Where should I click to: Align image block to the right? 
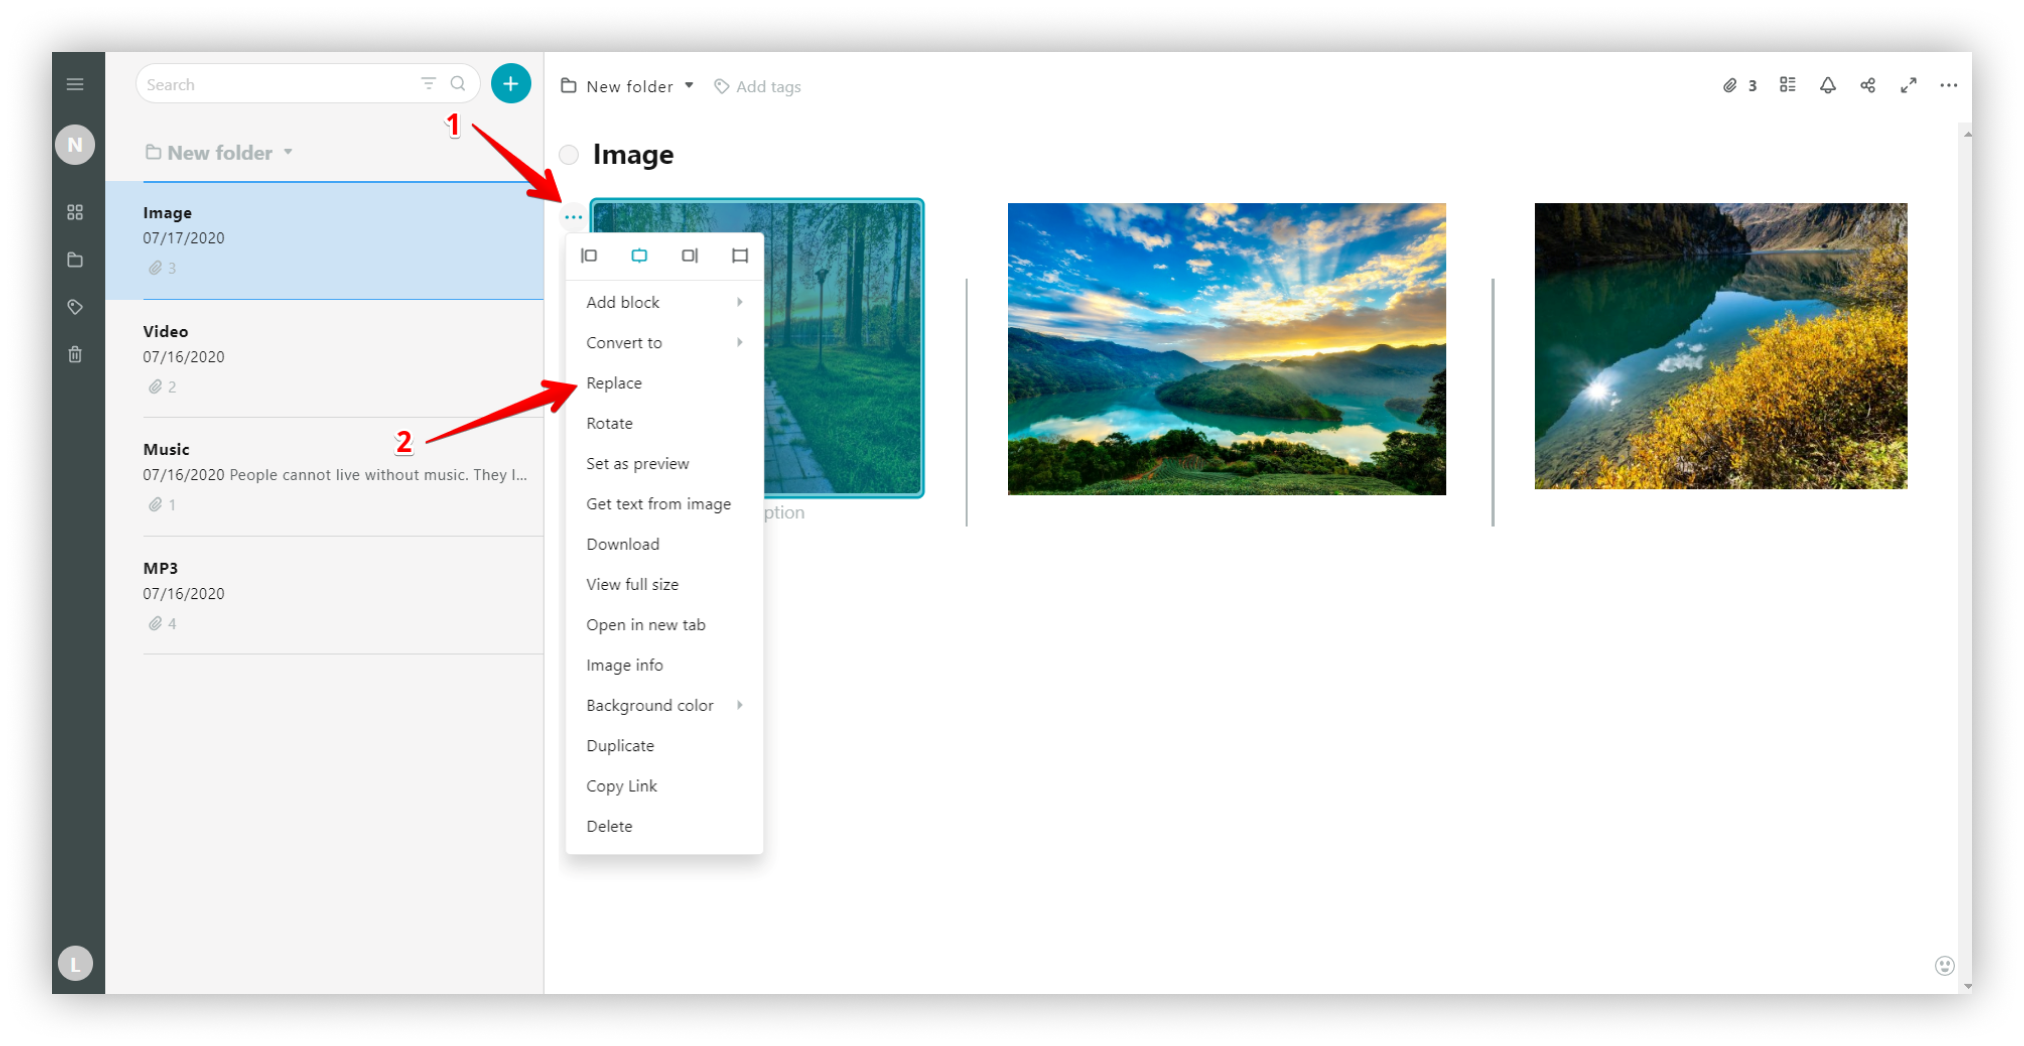pyautogui.click(x=690, y=256)
